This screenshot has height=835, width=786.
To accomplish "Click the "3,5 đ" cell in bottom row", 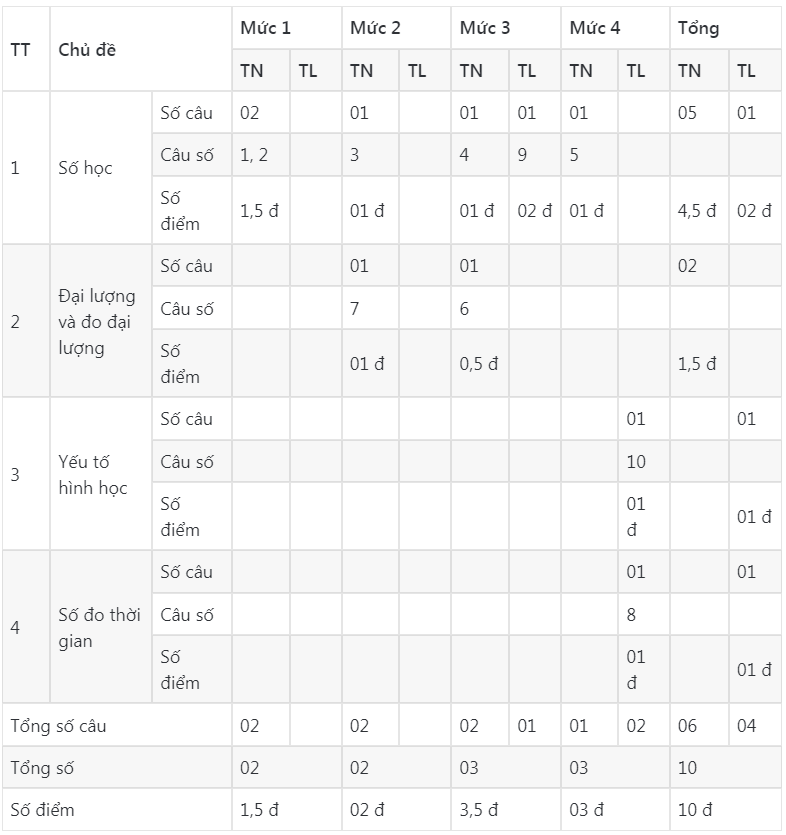I will 505,809.
